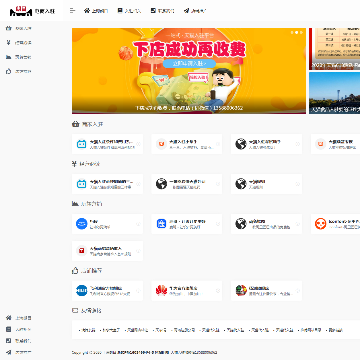The width and height of the screenshot is (360, 360).
Task: Toggle the hamburger menu icon in the header
Action: click(72, 10)
